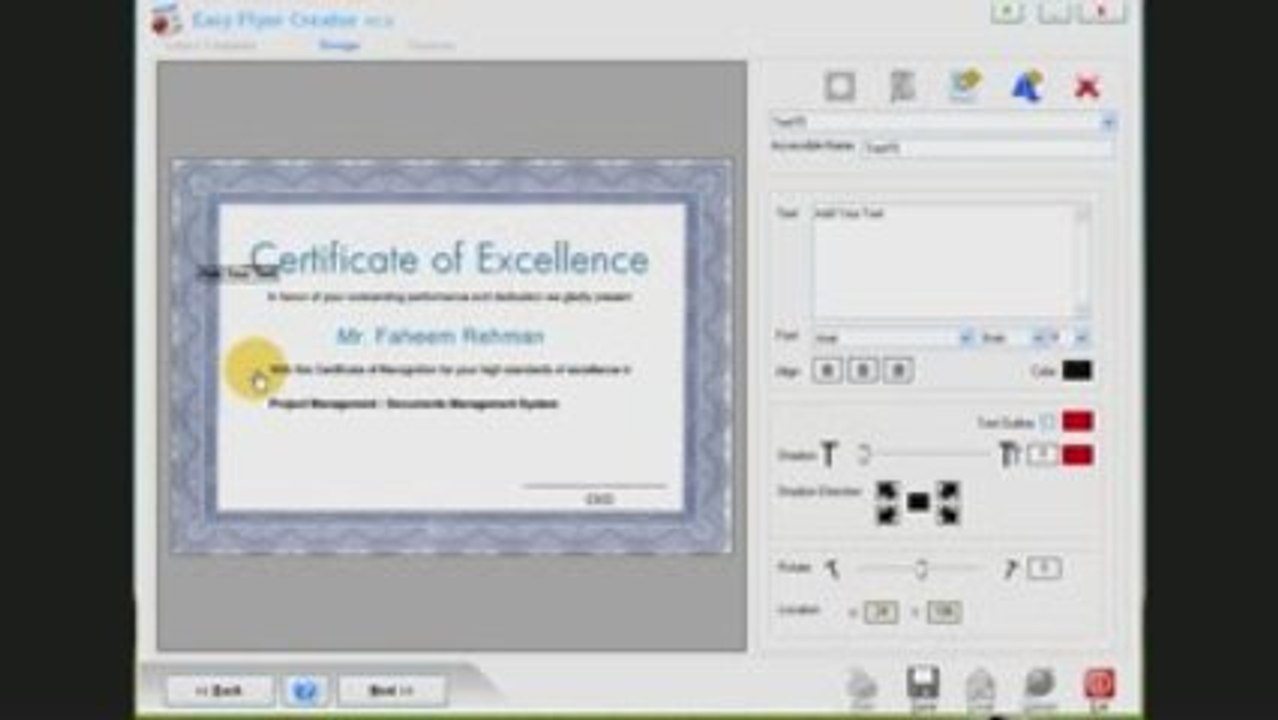The image size is (1278, 720).
Task: Set shadow direction to bottom-right
Action: tap(948, 515)
